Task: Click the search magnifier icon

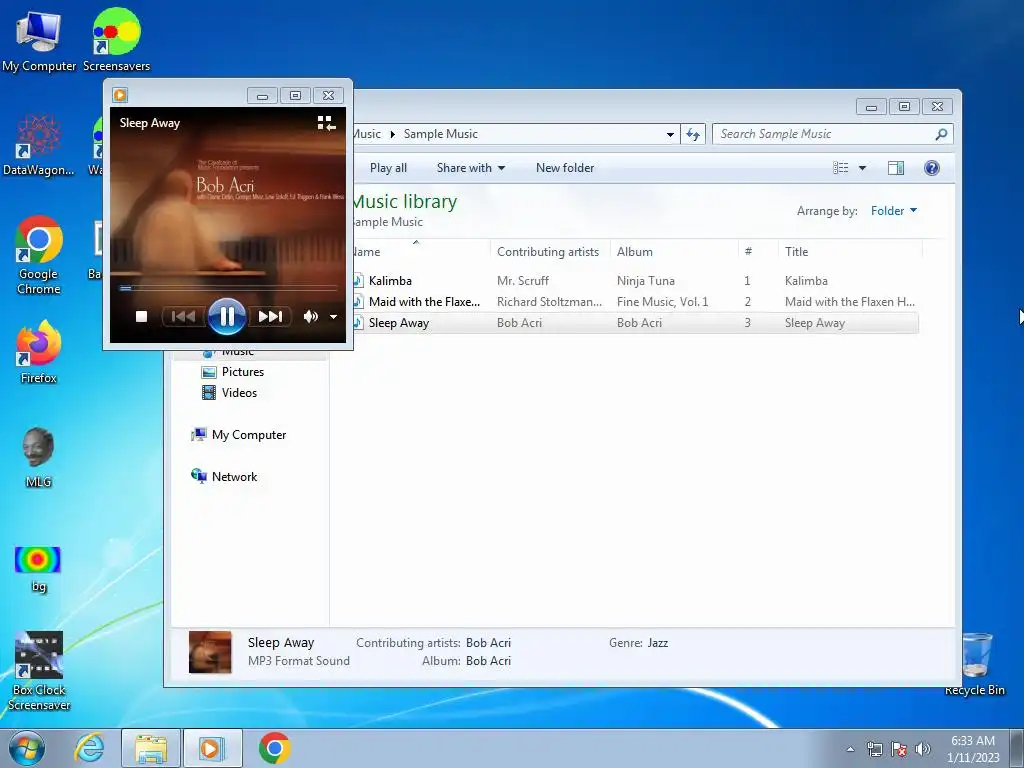Action: (x=941, y=134)
